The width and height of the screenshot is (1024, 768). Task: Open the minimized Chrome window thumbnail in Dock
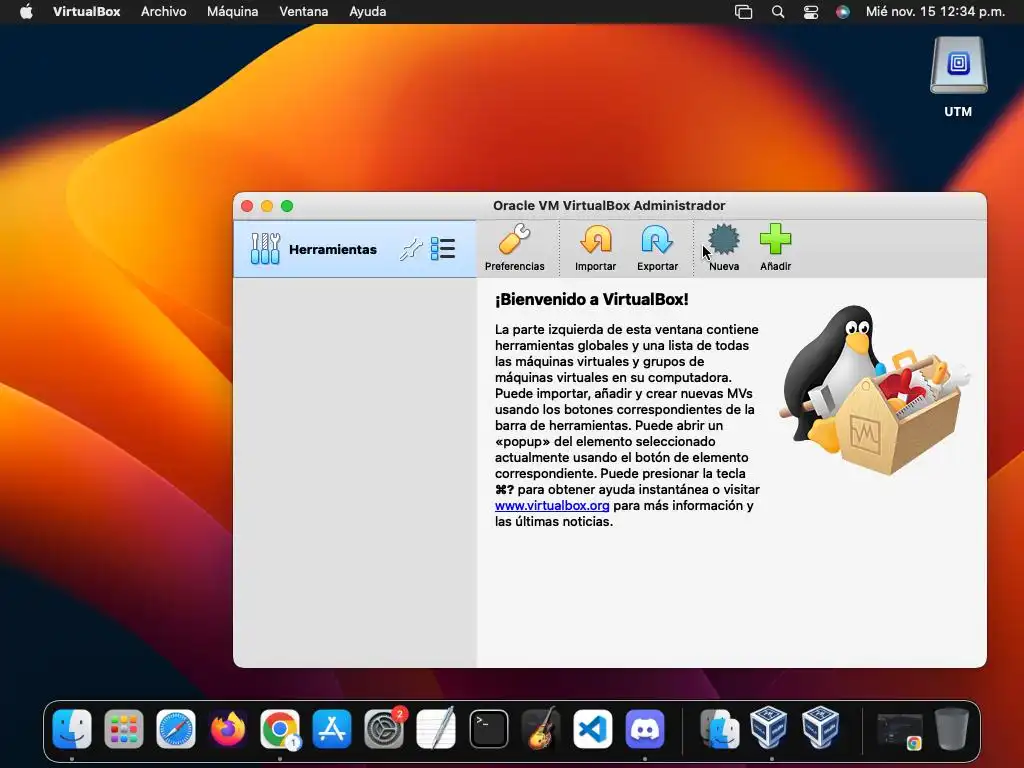tap(900, 731)
